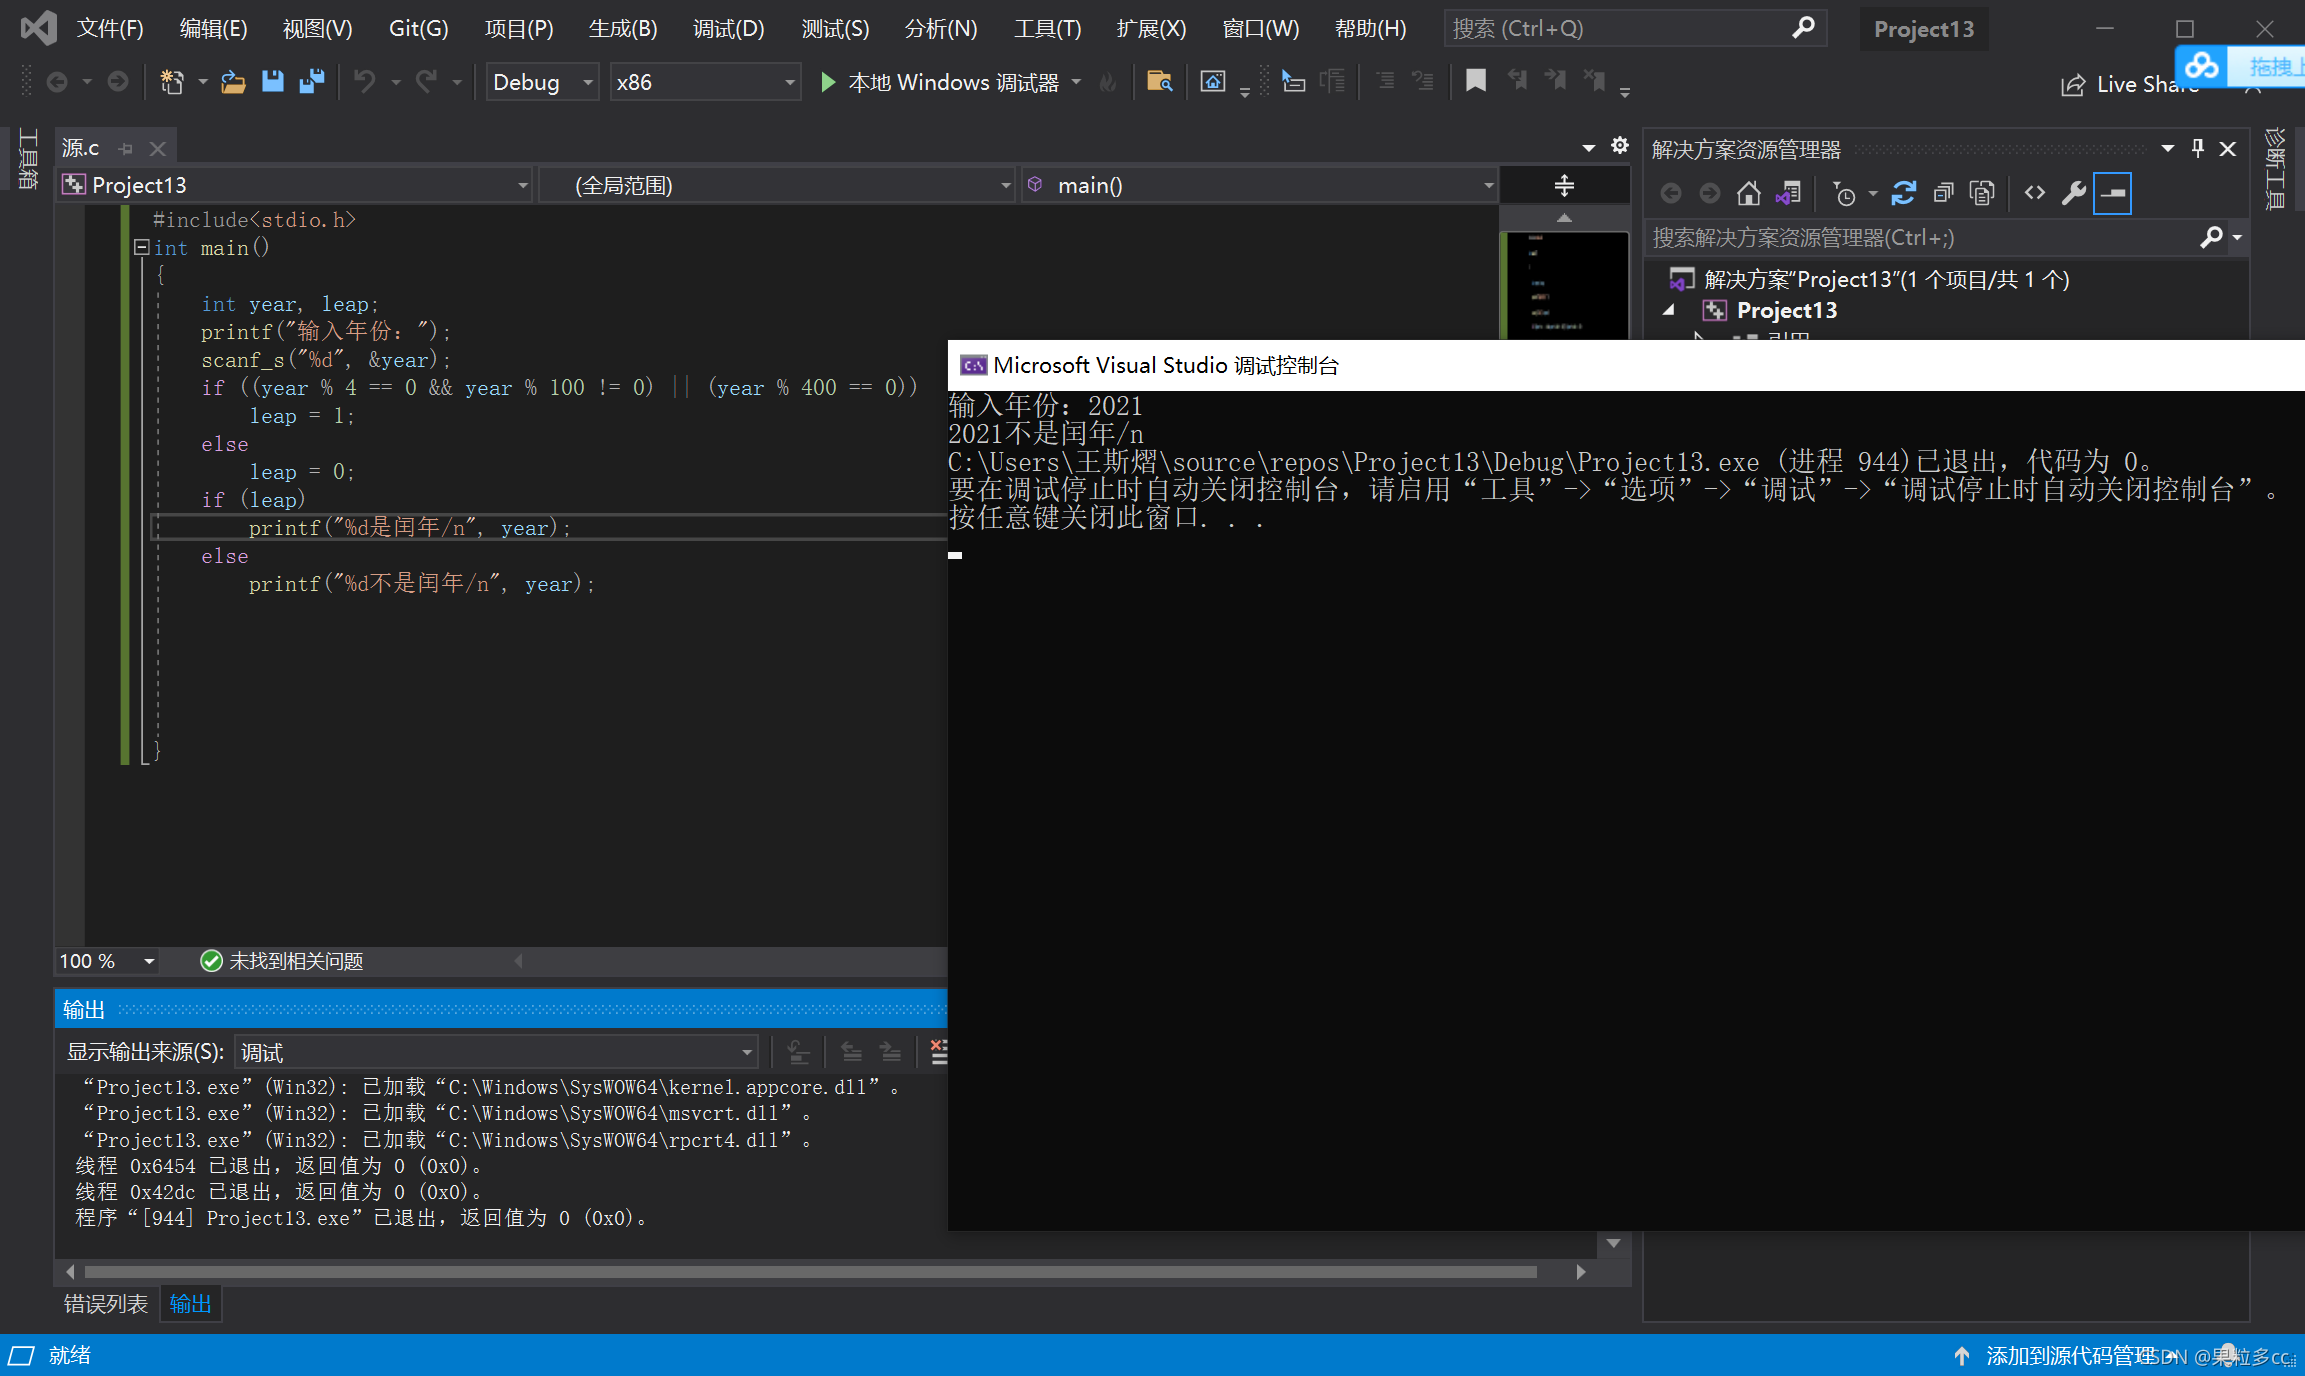
Task: Open the debugger target dropdown arrow
Action: [x=1076, y=82]
